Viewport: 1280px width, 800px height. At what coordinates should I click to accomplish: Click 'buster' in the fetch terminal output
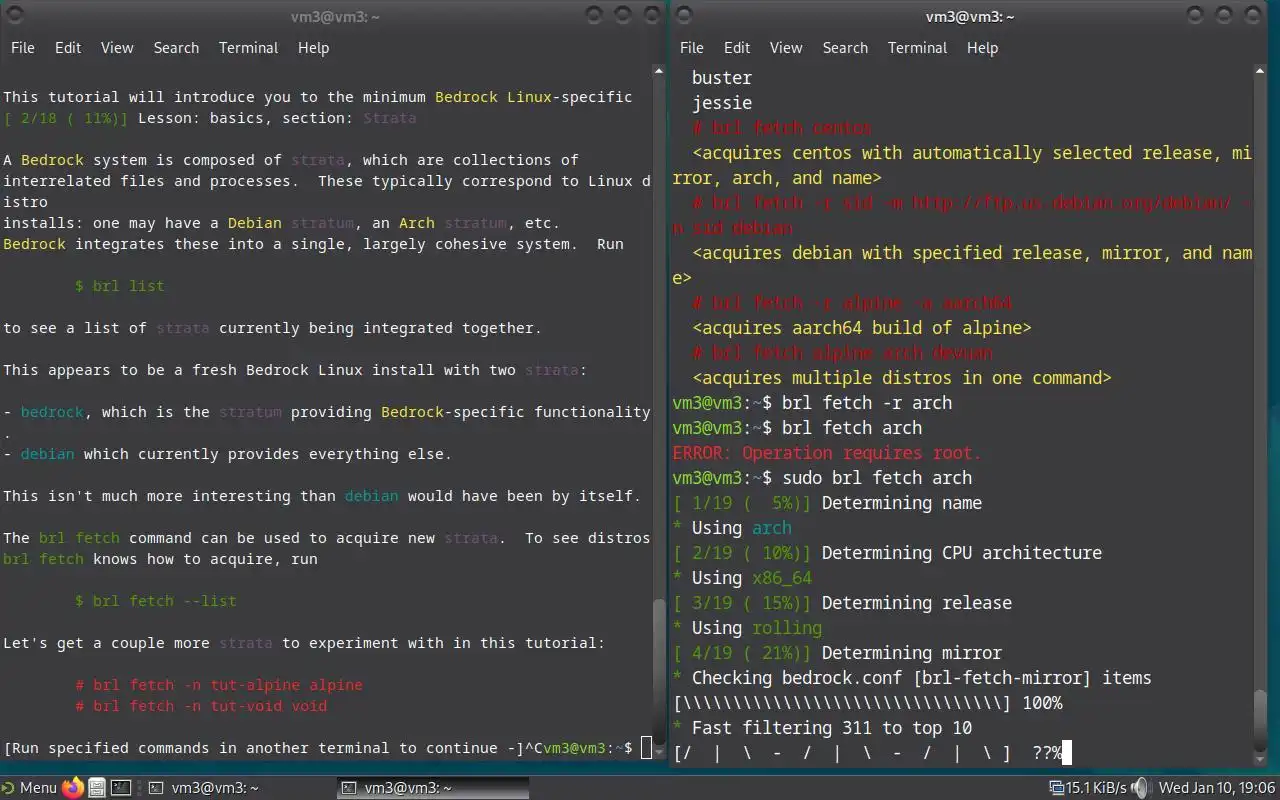[722, 78]
